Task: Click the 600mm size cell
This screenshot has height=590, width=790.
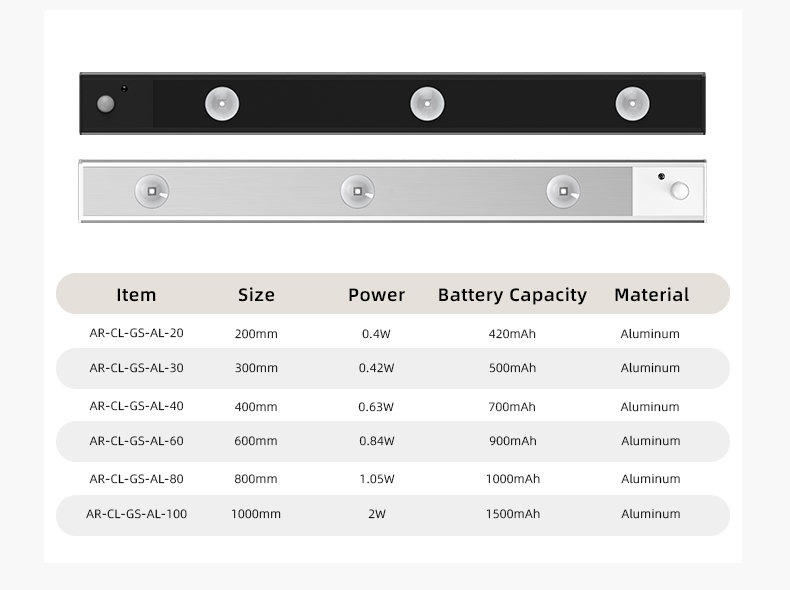Action: tap(256, 441)
